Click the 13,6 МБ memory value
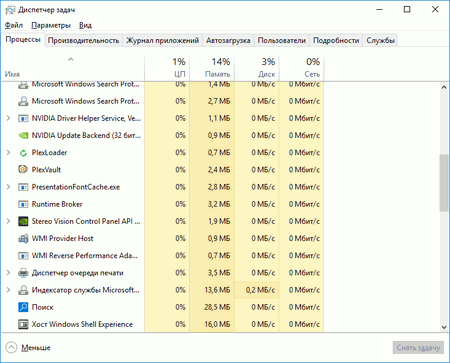The image size is (450, 363). pos(217,290)
